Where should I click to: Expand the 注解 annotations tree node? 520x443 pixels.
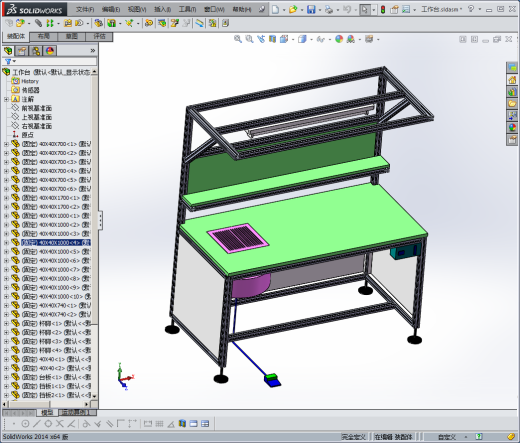[6, 99]
